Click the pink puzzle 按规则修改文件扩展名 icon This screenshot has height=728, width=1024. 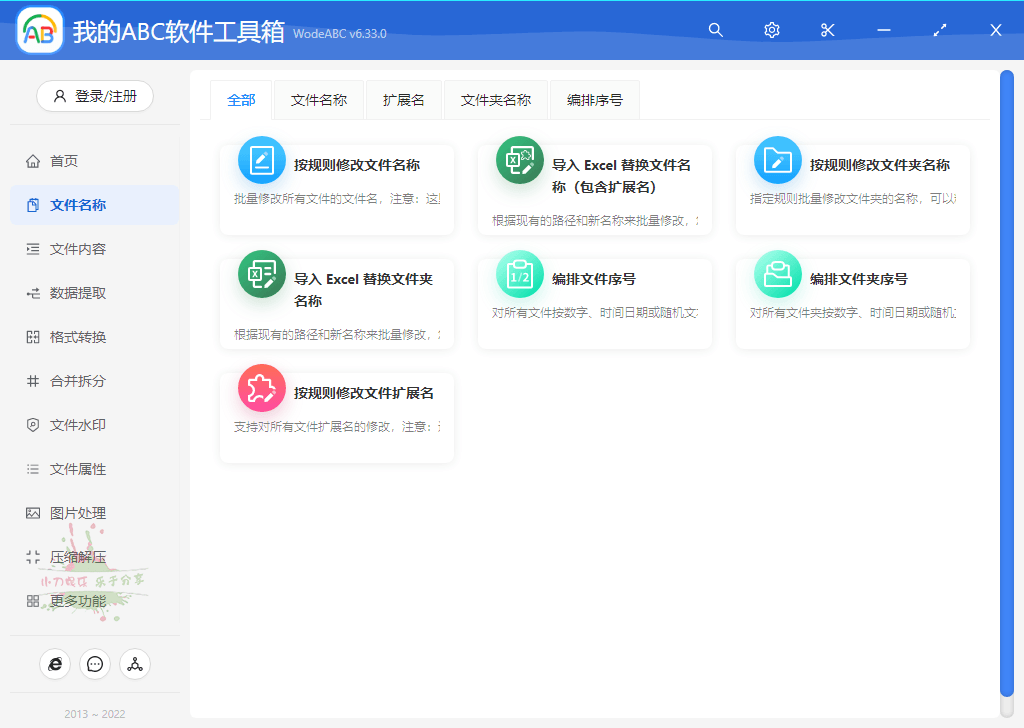tap(261, 388)
